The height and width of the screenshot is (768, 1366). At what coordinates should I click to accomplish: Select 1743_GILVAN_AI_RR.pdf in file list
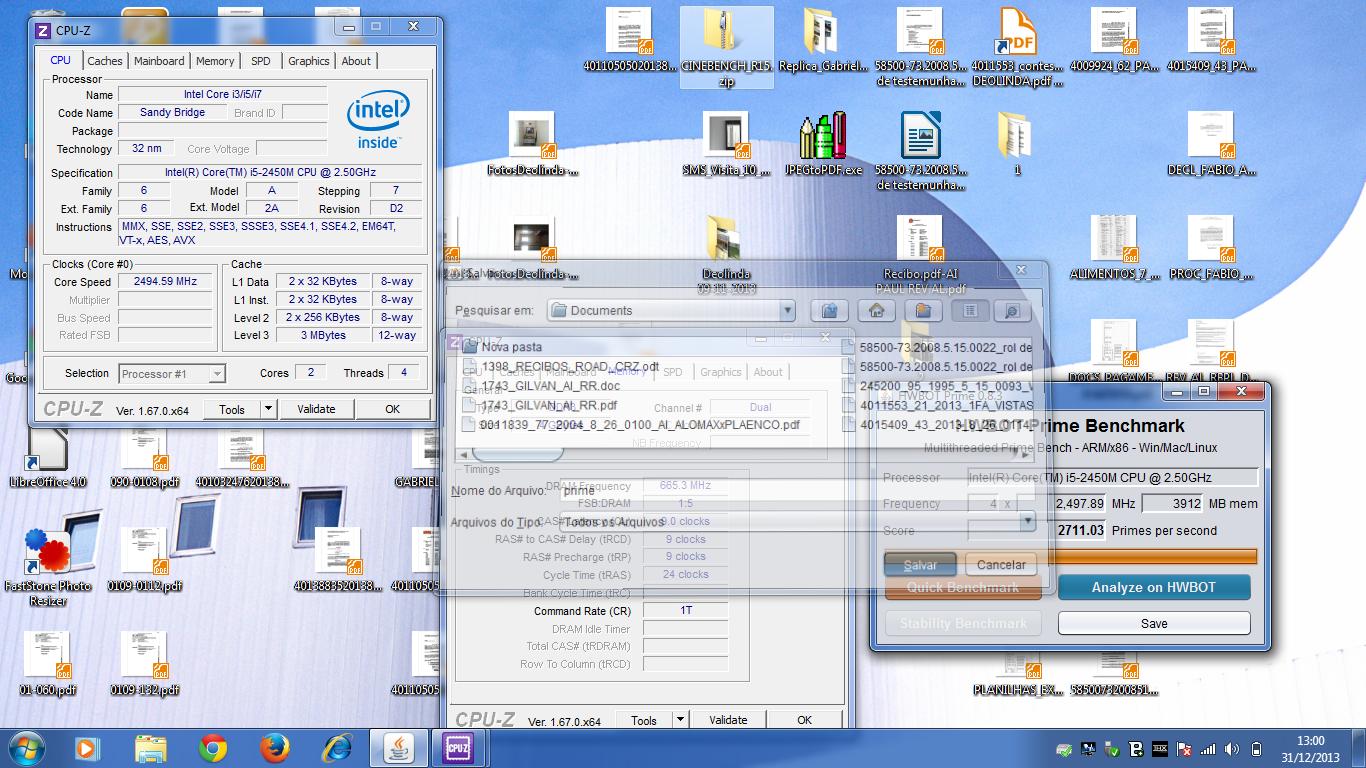pyautogui.click(x=540, y=405)
